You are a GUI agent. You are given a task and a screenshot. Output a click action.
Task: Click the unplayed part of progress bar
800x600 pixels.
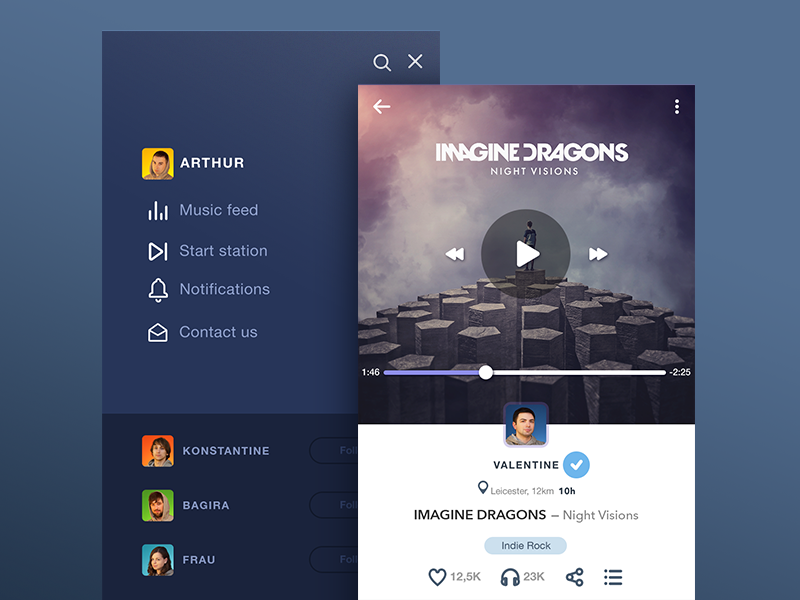(580, 372)
